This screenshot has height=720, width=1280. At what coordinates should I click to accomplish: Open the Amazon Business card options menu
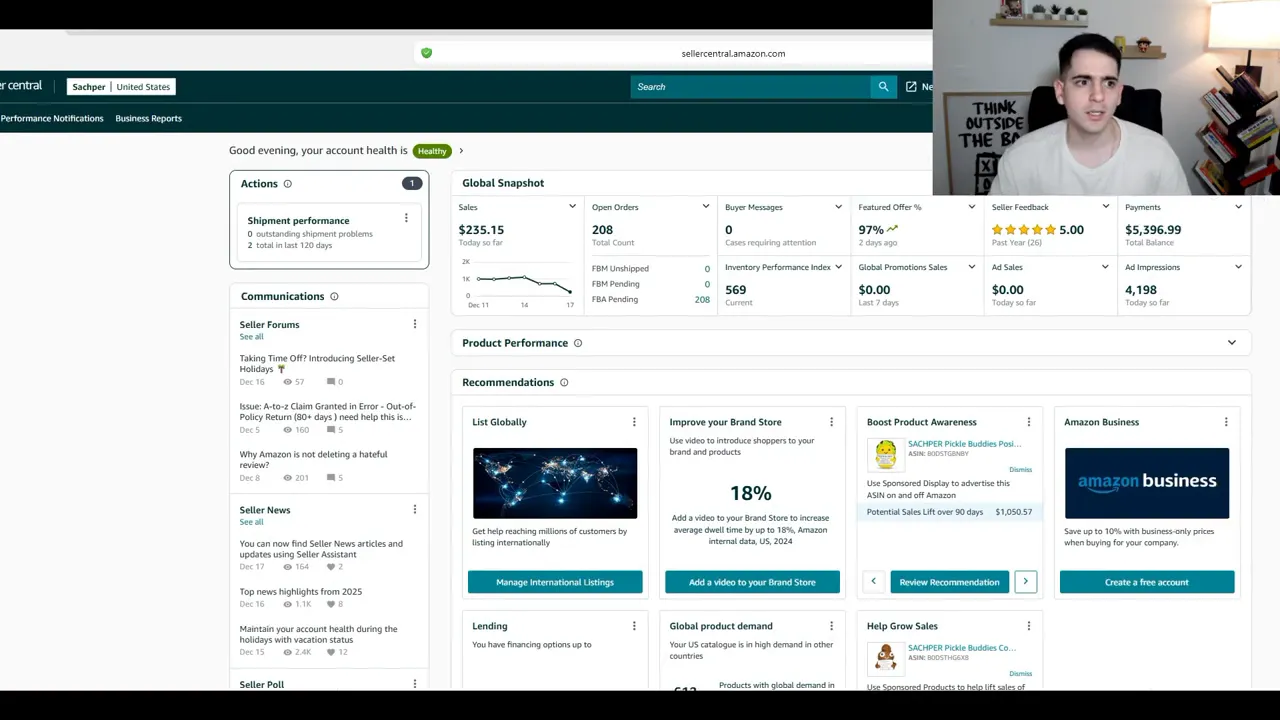coord(1226,422)
